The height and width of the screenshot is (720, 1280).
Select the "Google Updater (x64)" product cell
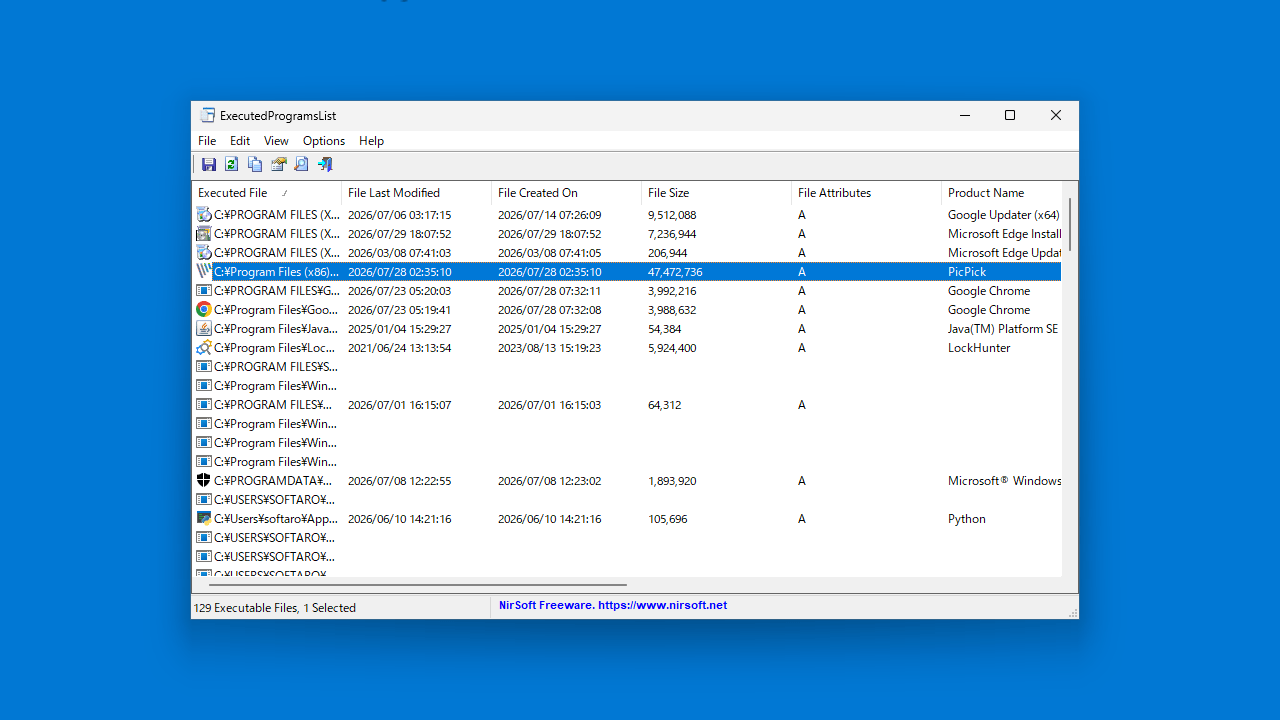point(1003,215)
